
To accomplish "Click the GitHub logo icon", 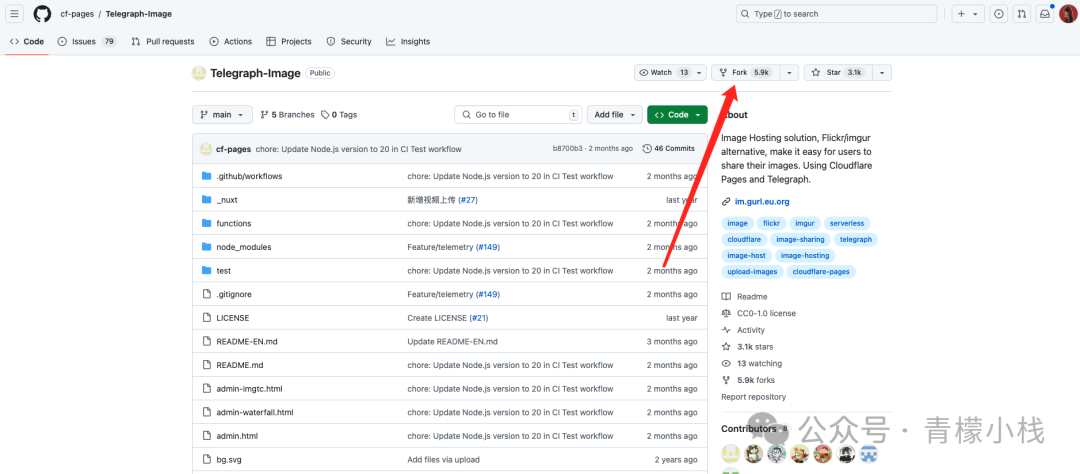I will pos(42,14).
